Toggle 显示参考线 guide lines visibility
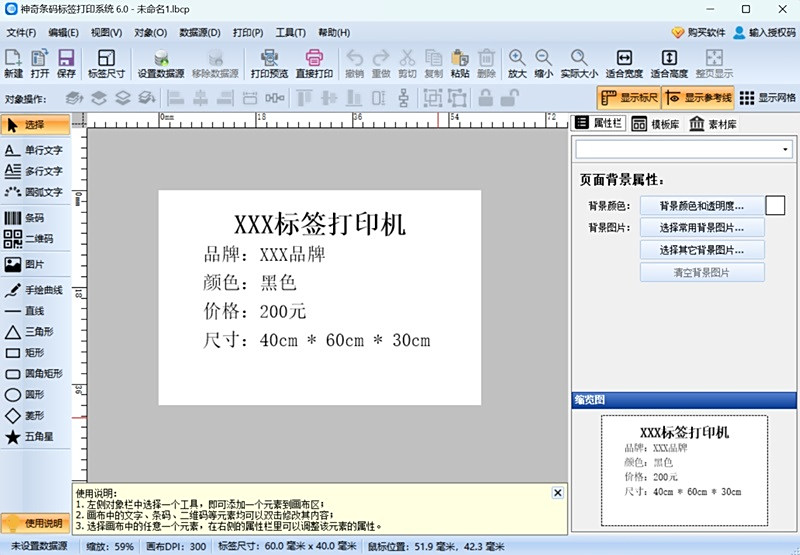Image resolution: width=800 pixels, height=555 pixels. [698, 98]
